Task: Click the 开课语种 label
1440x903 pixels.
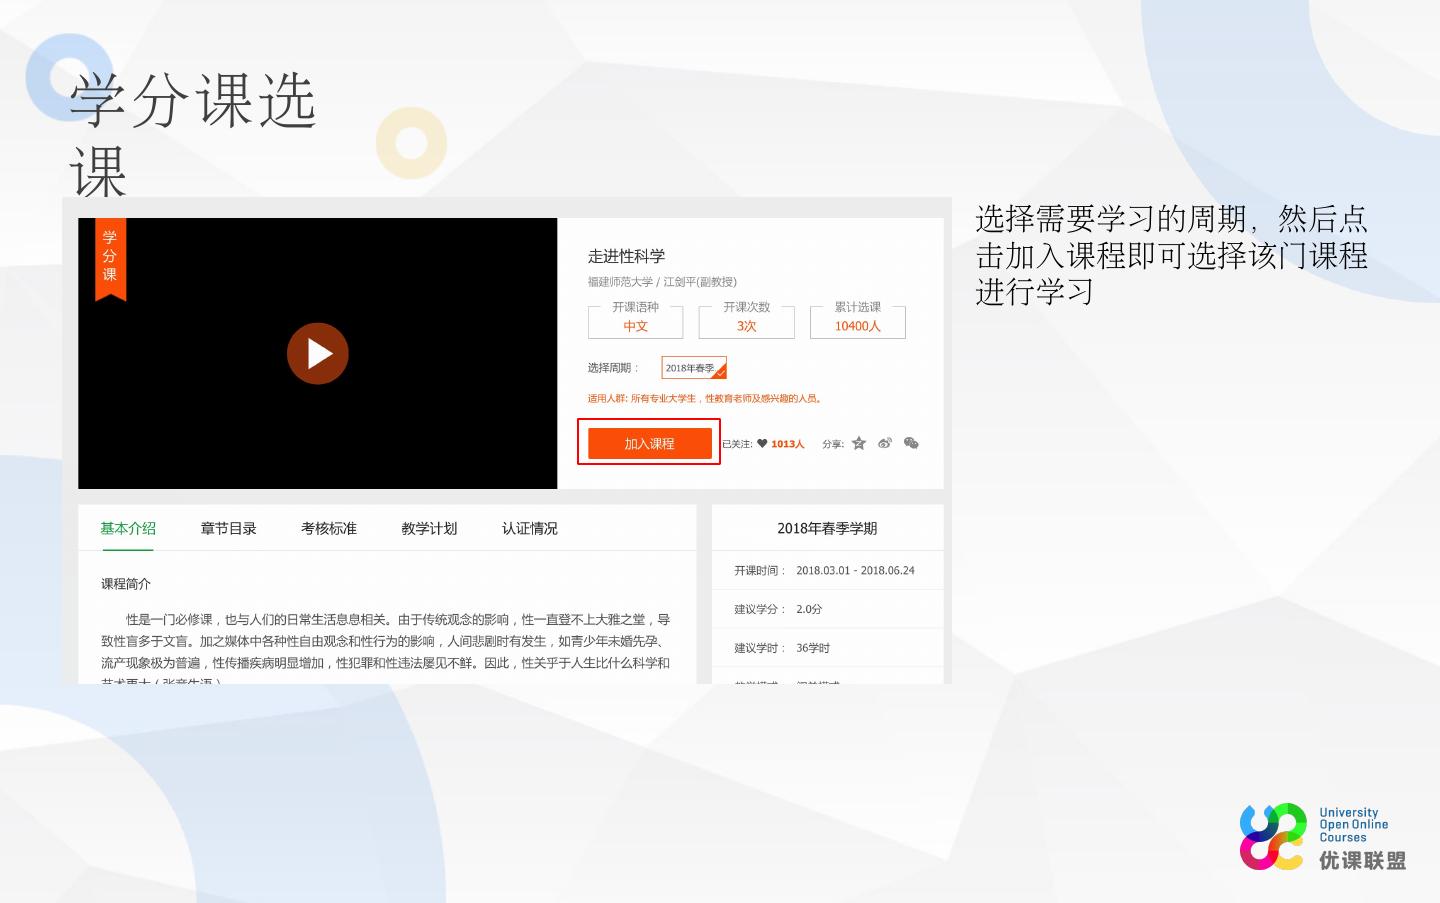Action: 636,307
